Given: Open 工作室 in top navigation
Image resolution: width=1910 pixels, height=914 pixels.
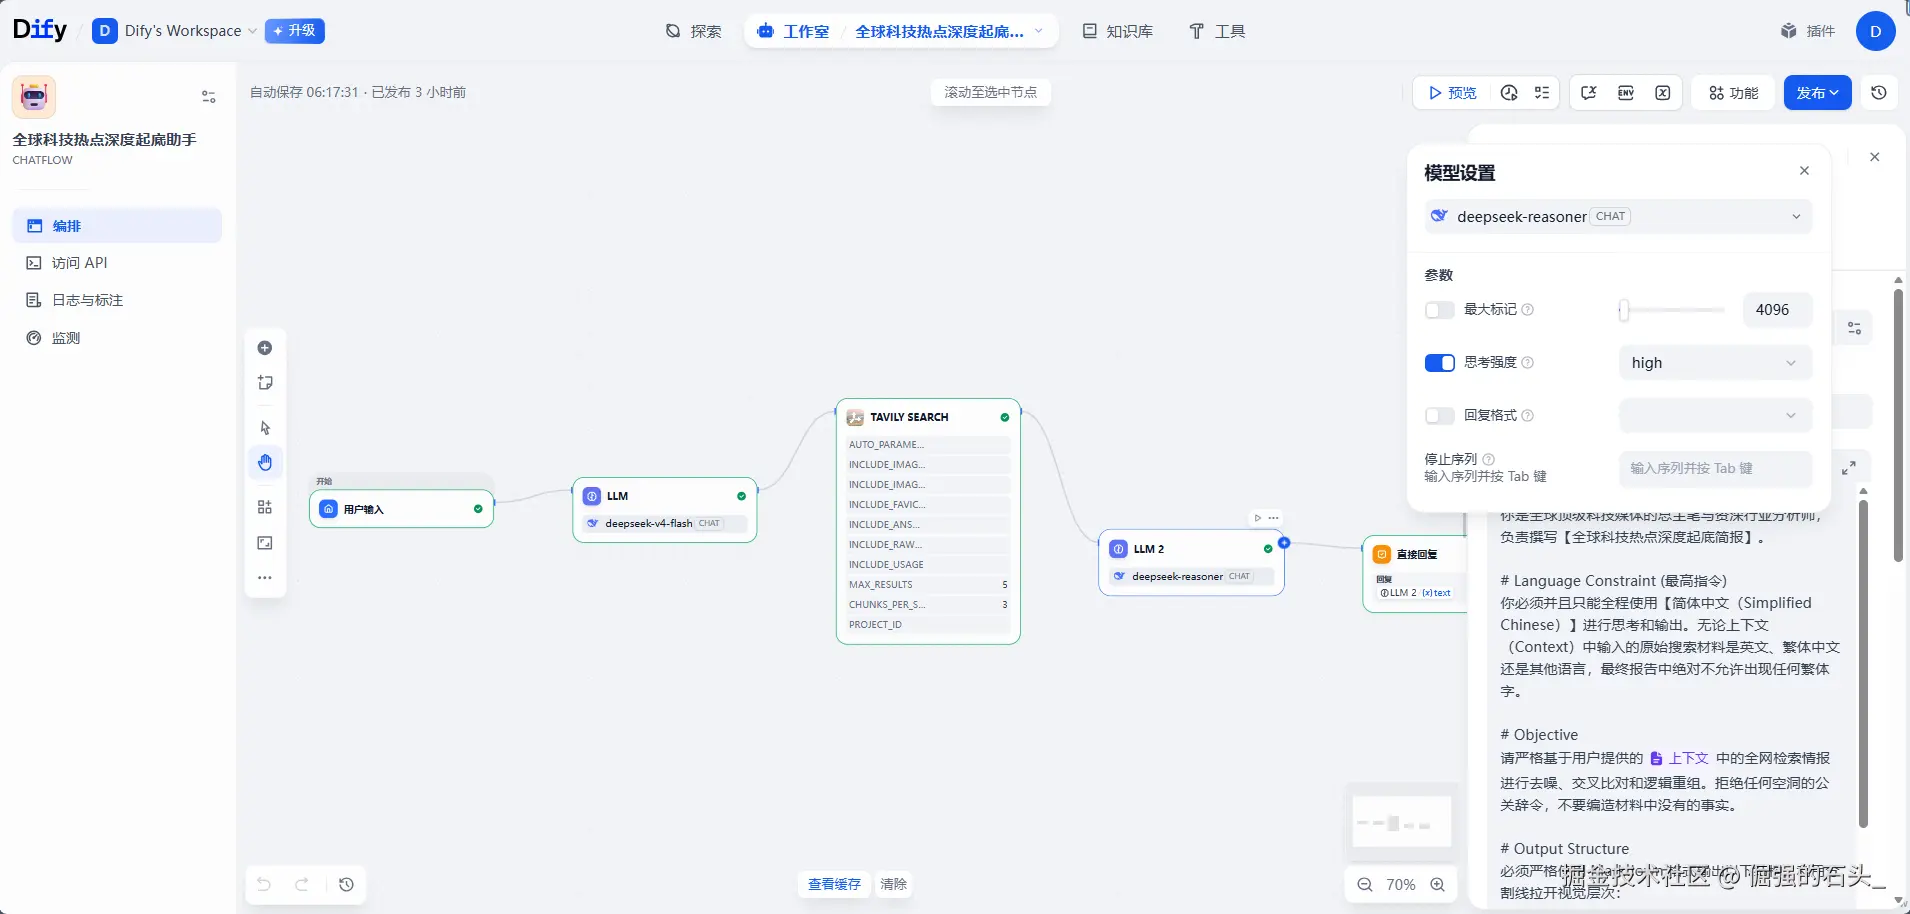Looking at the screenshot, I should point(793,31).
